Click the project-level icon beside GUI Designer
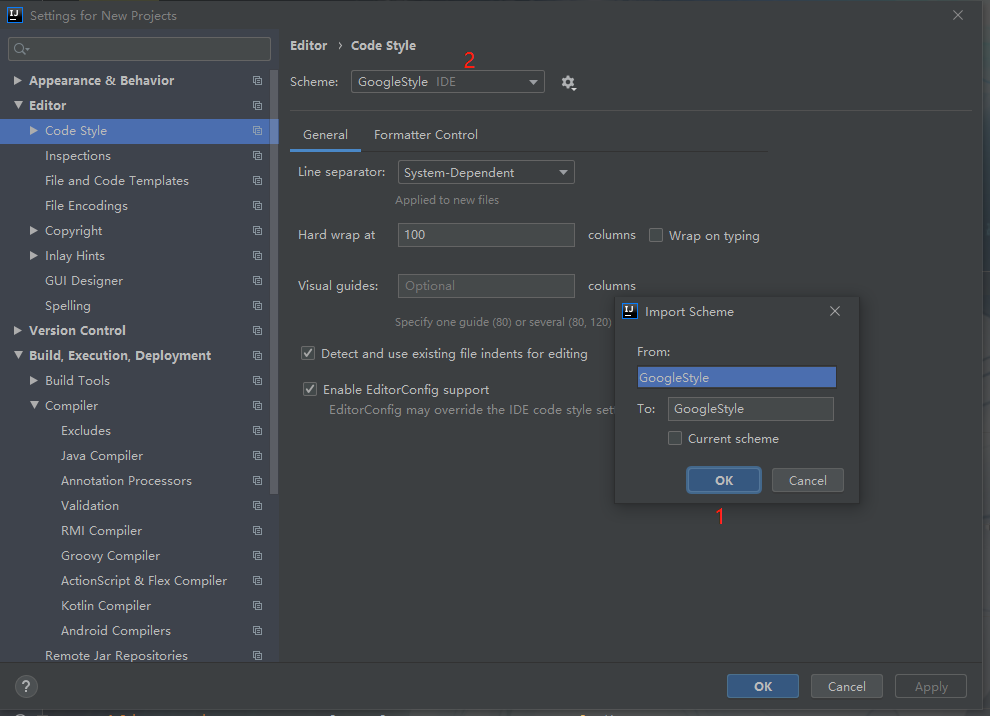Screen dimensions: 990x716 click(258, 280)
